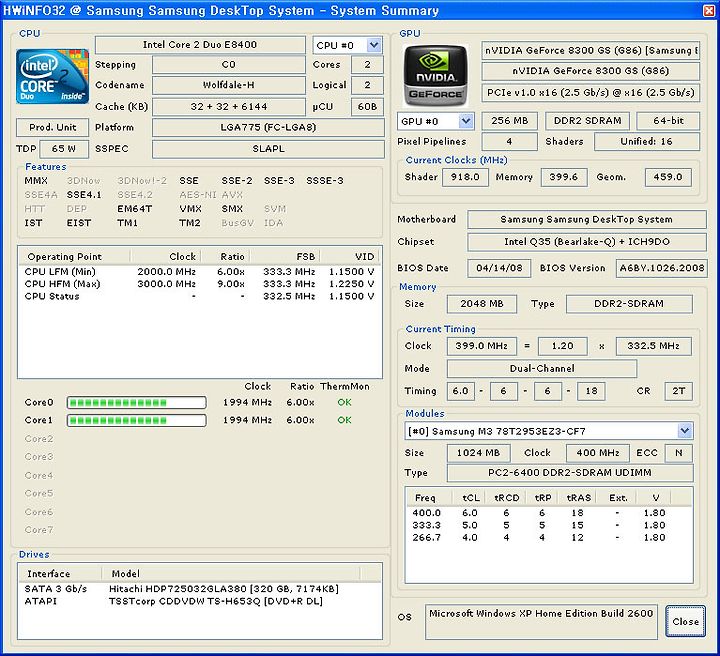Click the 400.0 frequency timing row
The image size is (720, 656).
[549, 512]
